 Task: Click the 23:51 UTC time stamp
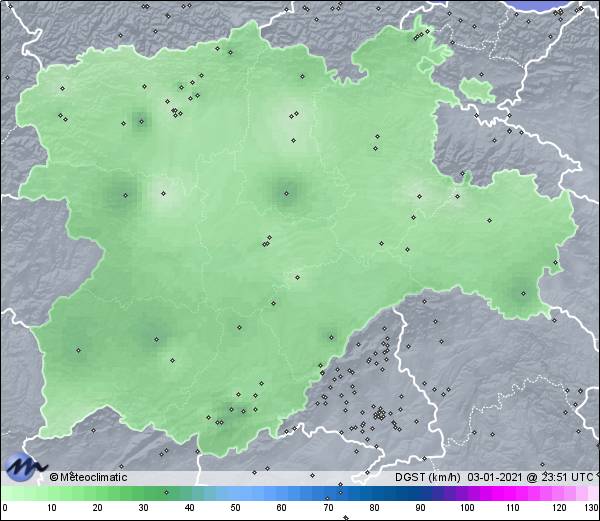click(567, 477)
